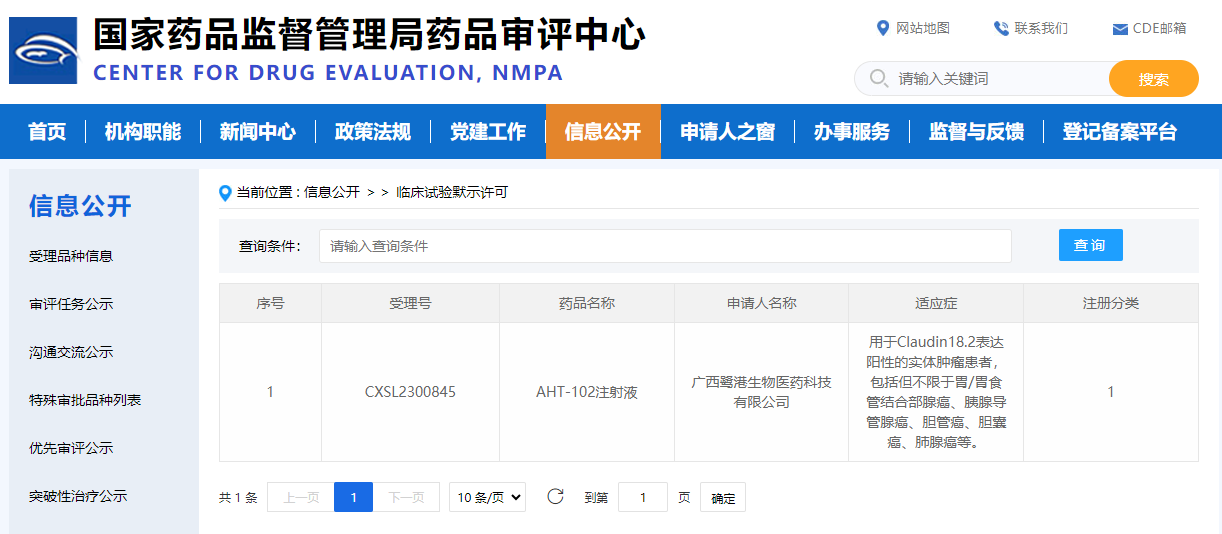Click the CDE mailbox envelope icon

[1120, 29]
